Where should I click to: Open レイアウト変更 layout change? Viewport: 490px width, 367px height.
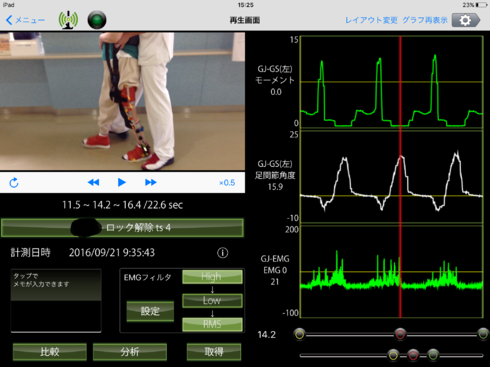[x=371, y=20]
